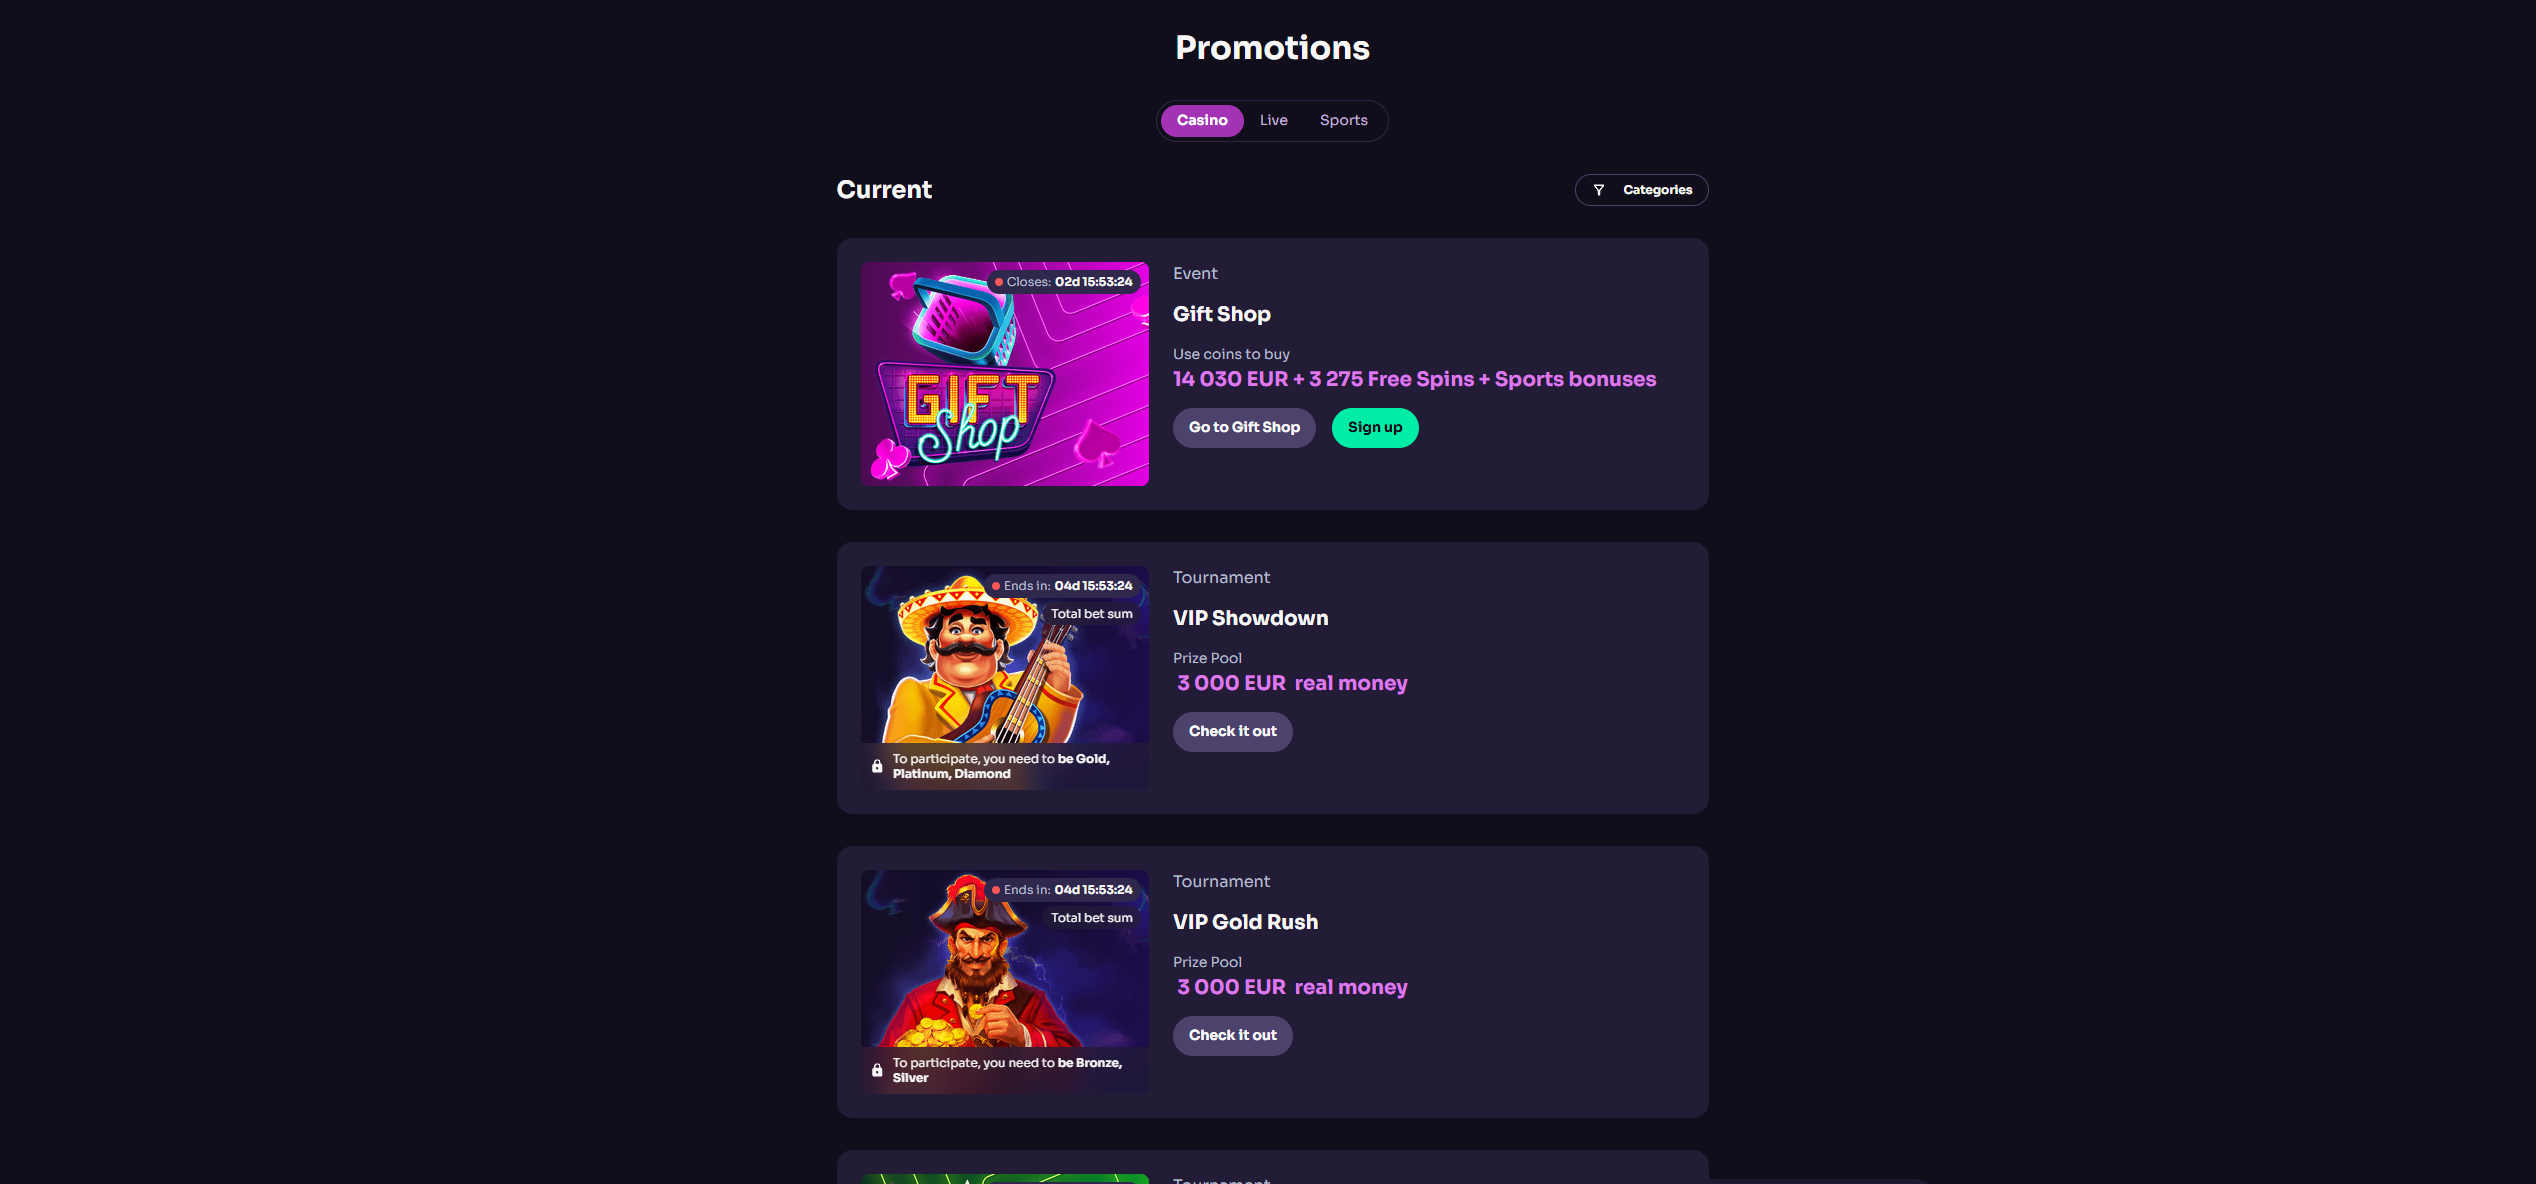Click the lock icon on VIP Showdown banner
This screenshot has height=1184, width=2536.
pos(877,767)
